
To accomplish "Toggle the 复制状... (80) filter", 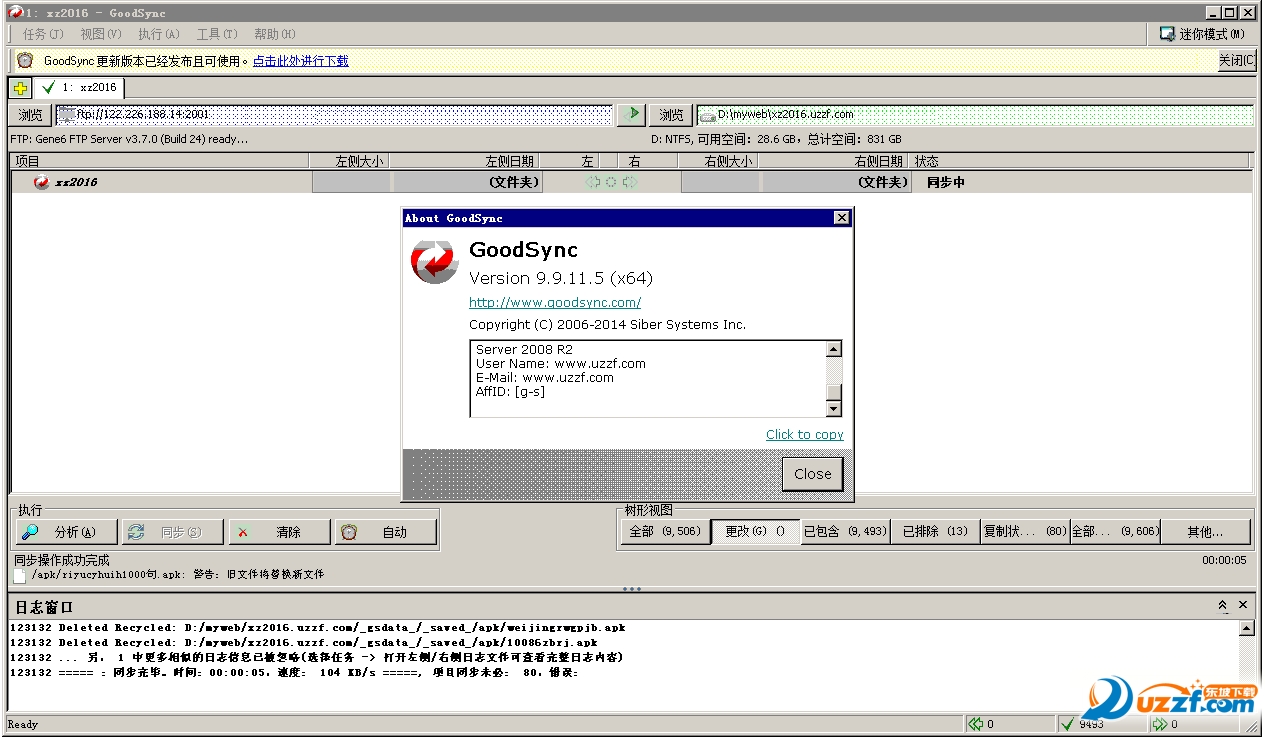I will point(1025,532).
